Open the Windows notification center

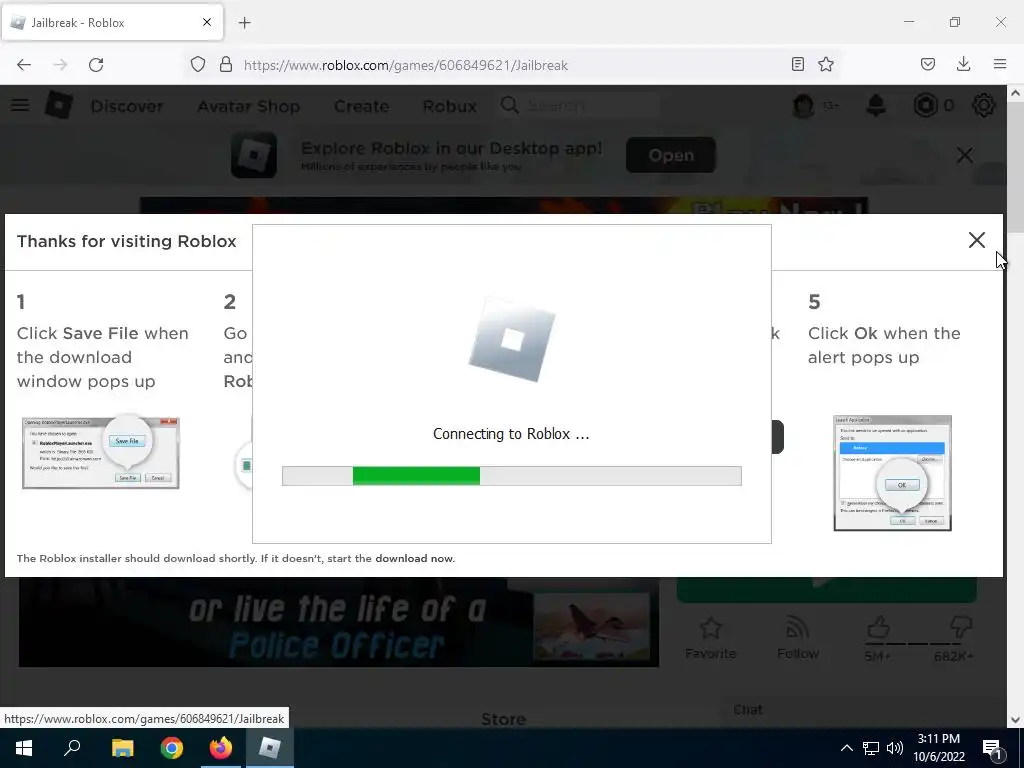(x=993, y=748)
